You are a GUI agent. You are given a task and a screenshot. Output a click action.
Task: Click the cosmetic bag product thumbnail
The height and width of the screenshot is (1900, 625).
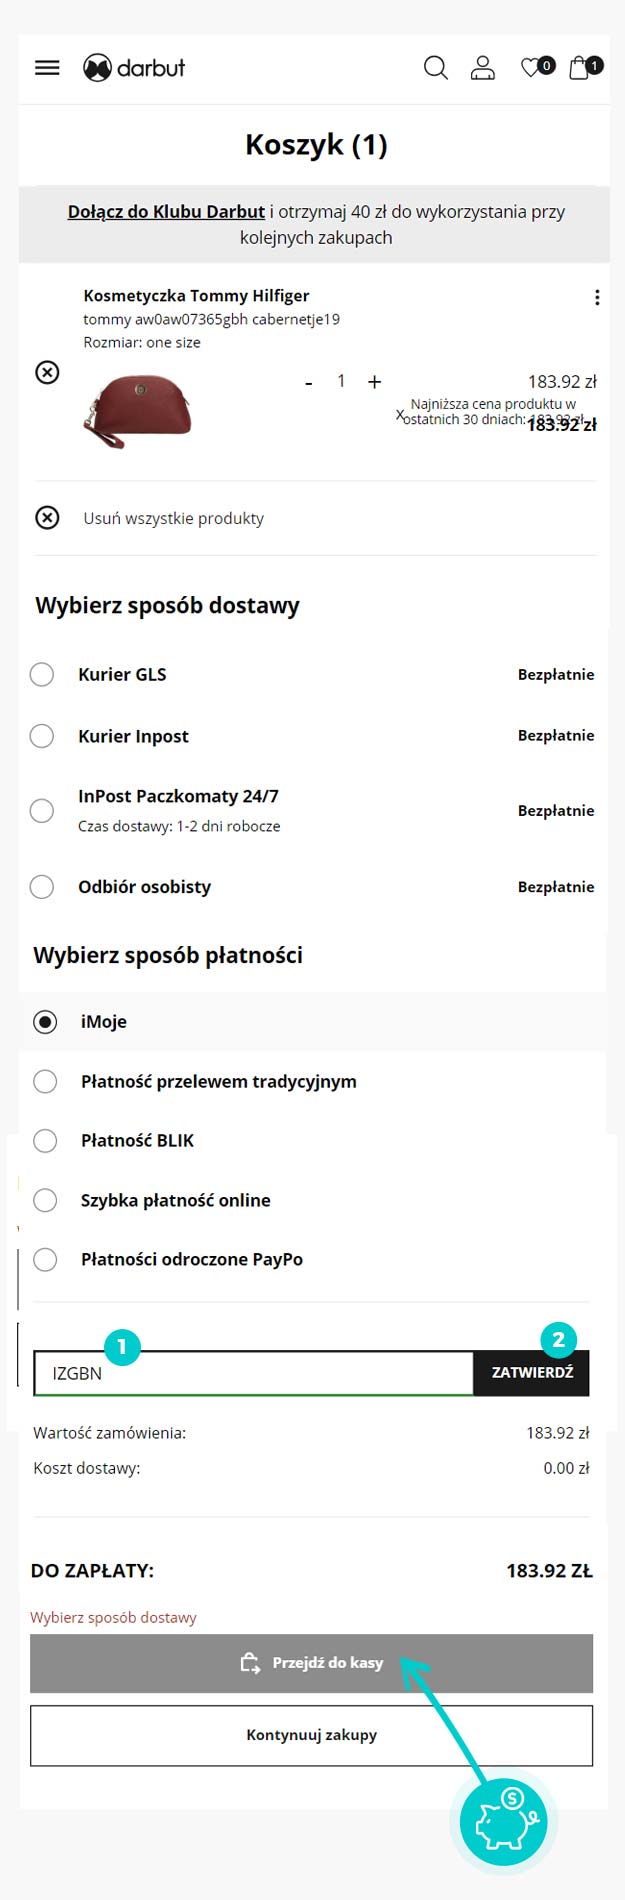(x=137, y=409)
